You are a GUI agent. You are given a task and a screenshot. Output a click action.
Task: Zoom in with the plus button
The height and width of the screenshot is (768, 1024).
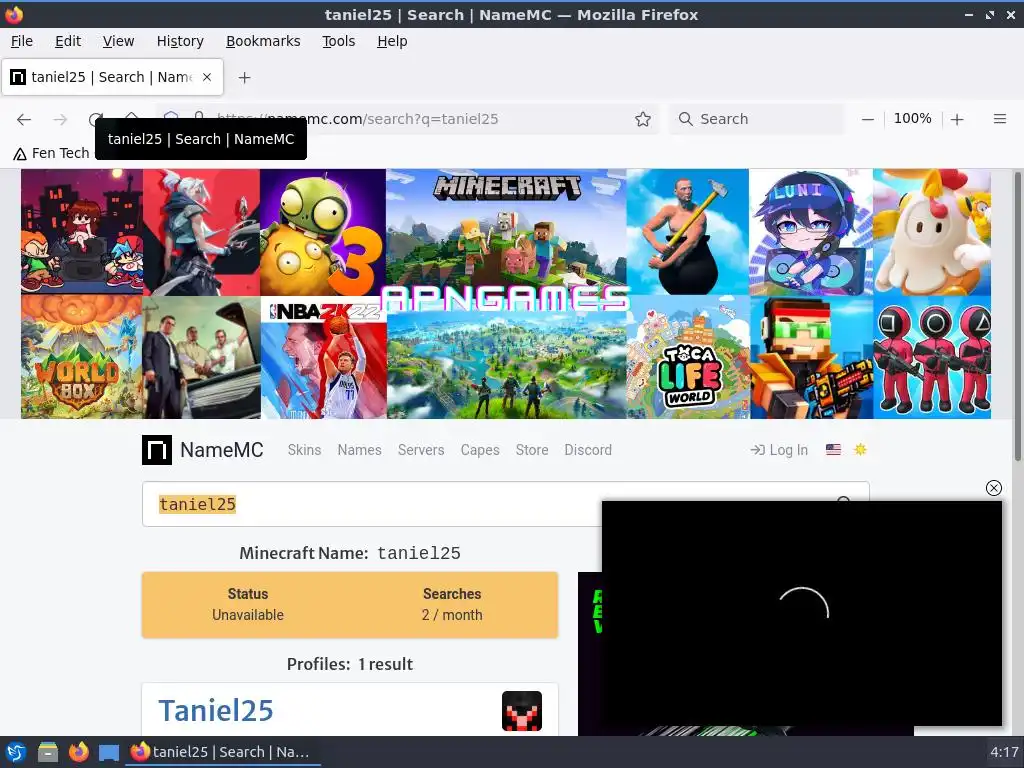(957, 119)
